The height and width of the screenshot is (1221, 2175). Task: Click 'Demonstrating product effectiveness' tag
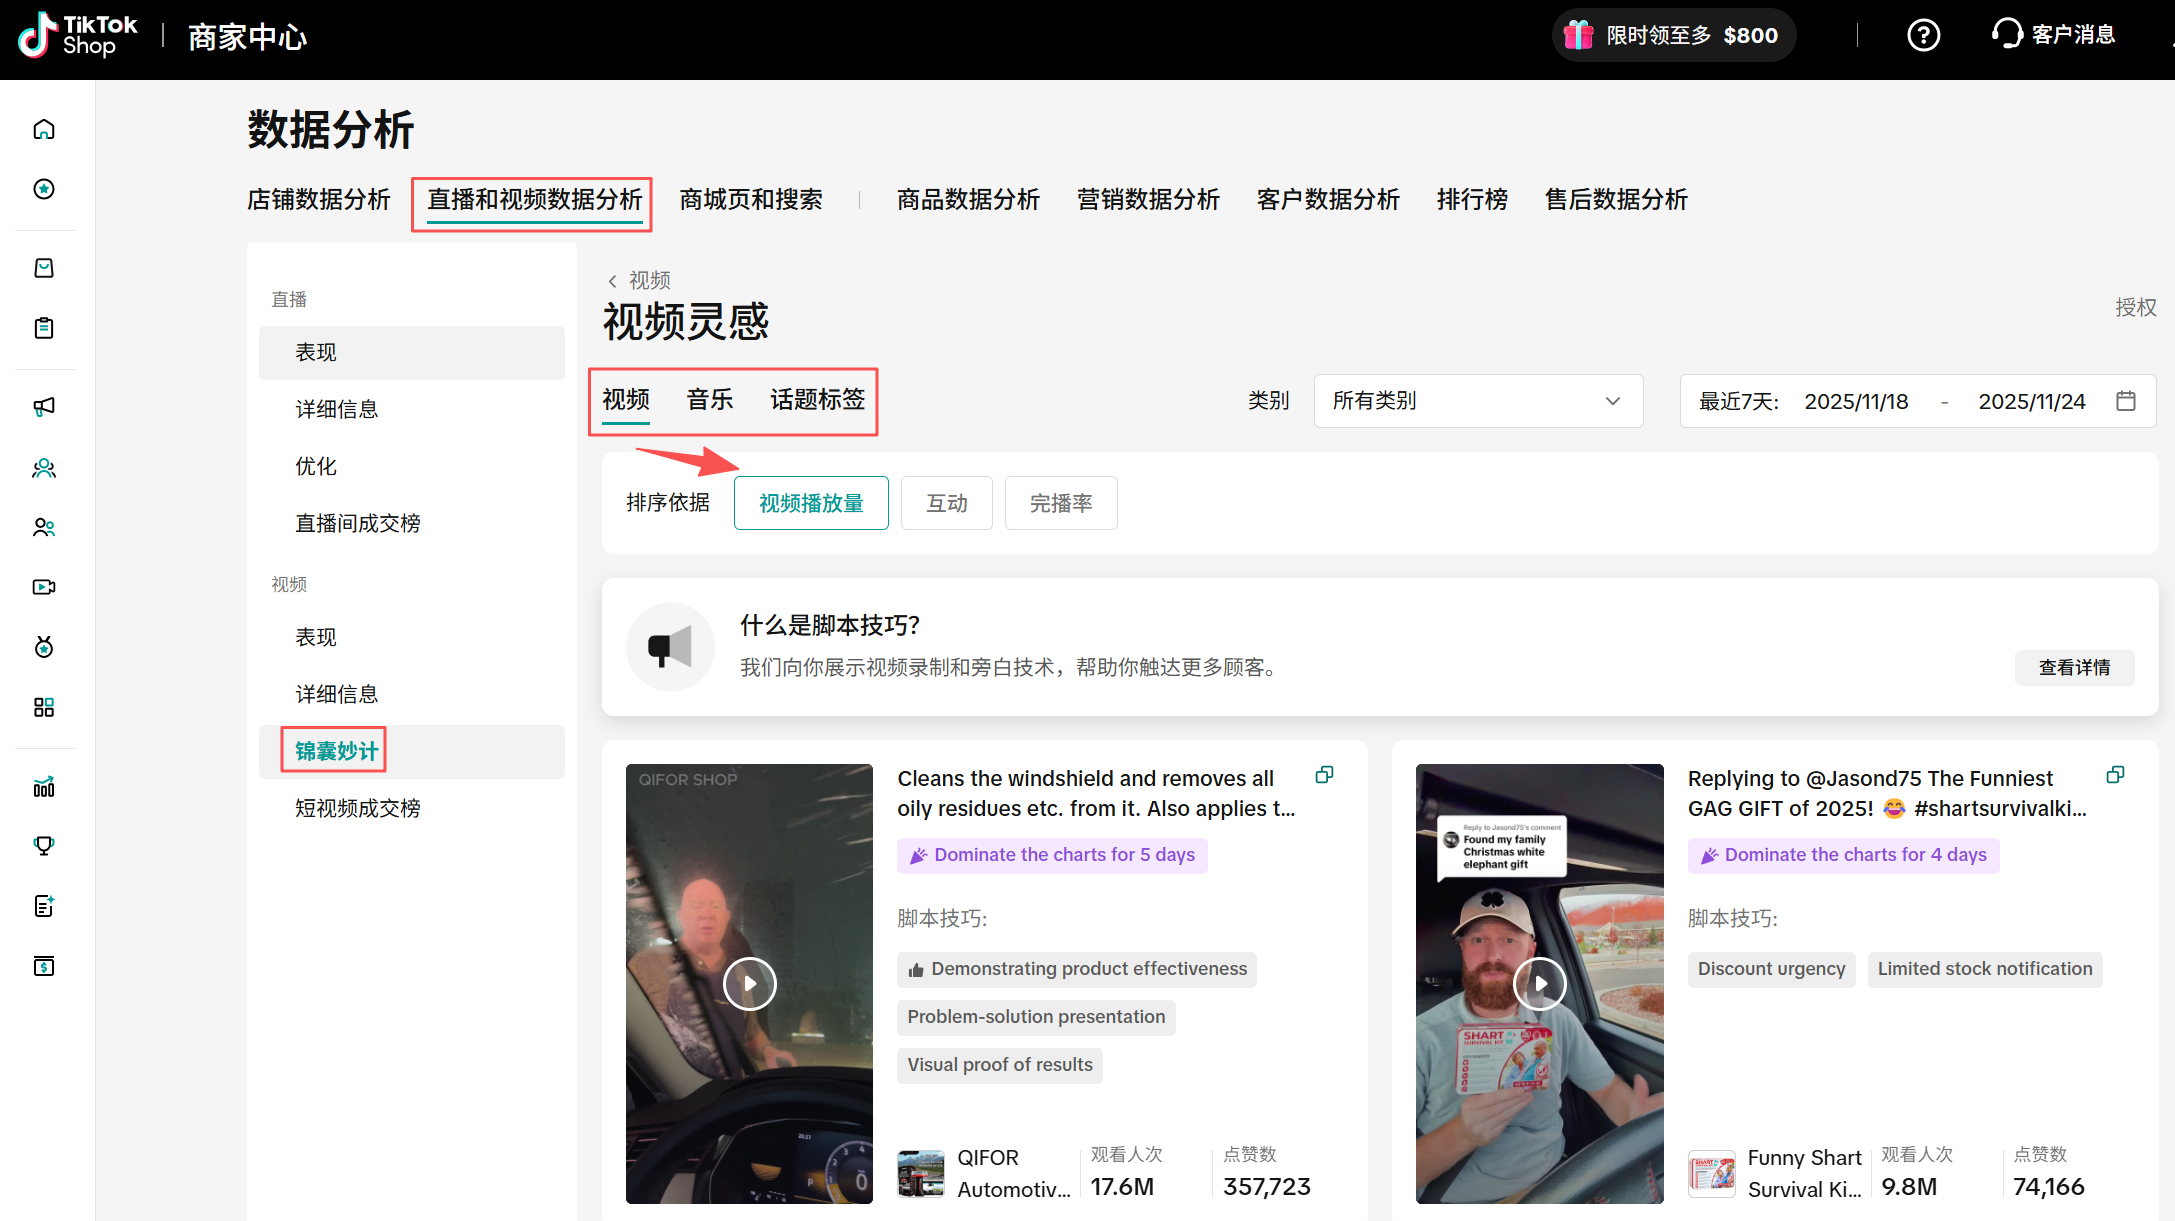tap(1077, 970)
